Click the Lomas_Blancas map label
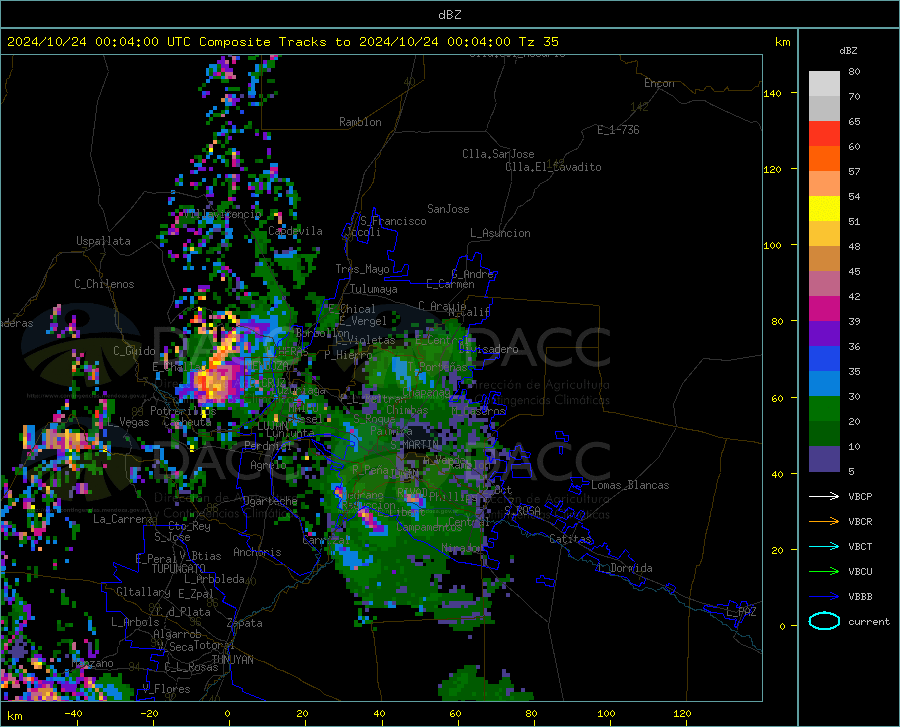Image resolution: width=900 pixels, height=727 pixels. coord(630,485)
